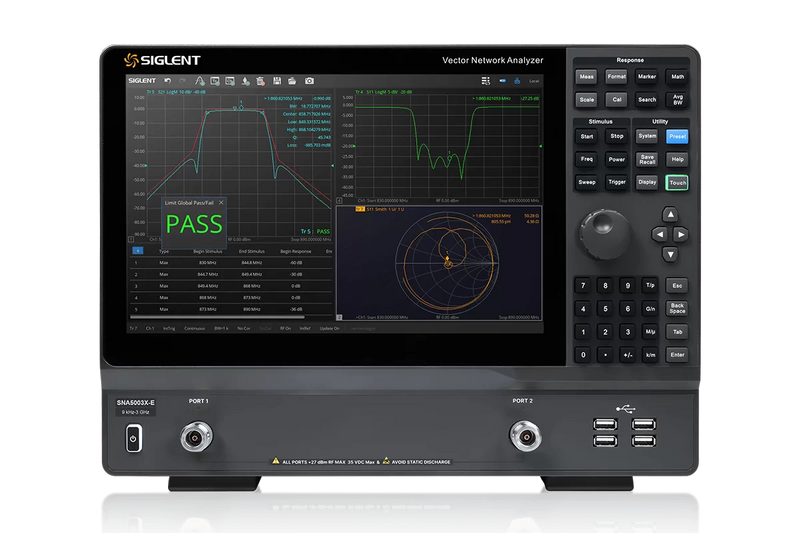Image resolution: width=800 pixels, height=533 pixels.
Task: Click the floppy disk save icon
Action: [277, 81]
